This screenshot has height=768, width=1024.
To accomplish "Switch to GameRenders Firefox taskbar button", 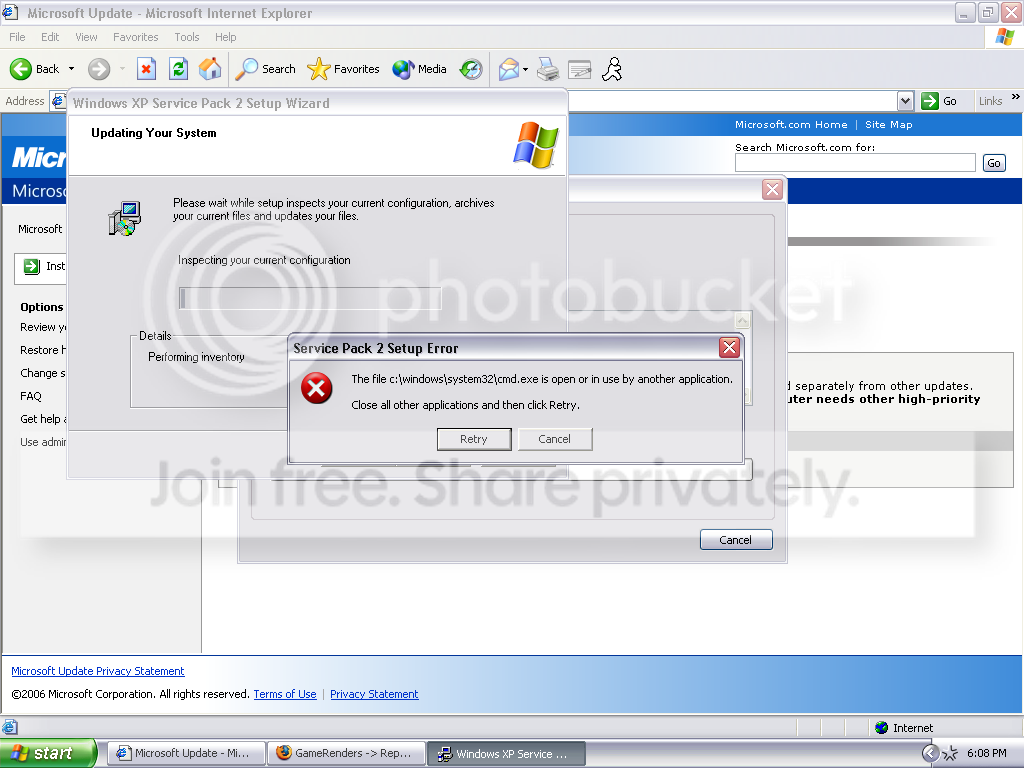I will tap(347, 753).
